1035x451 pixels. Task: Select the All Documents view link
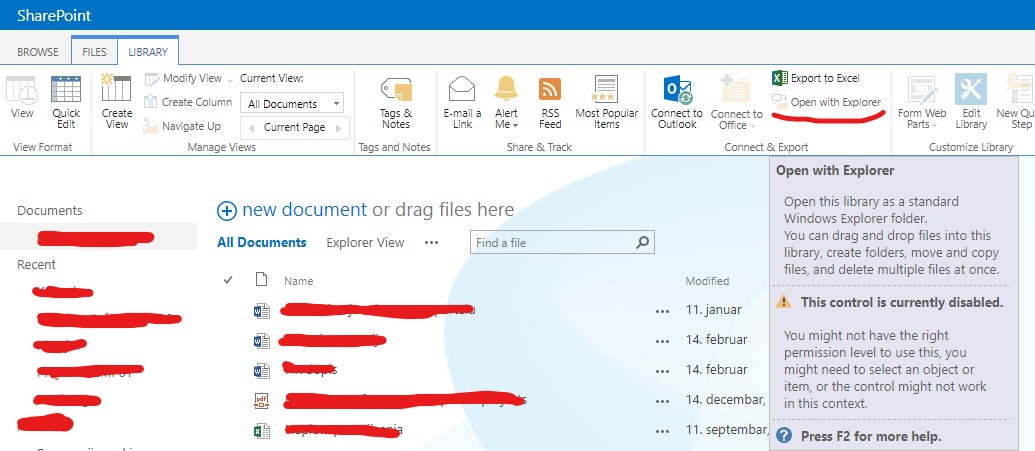[x=261, y=242]
